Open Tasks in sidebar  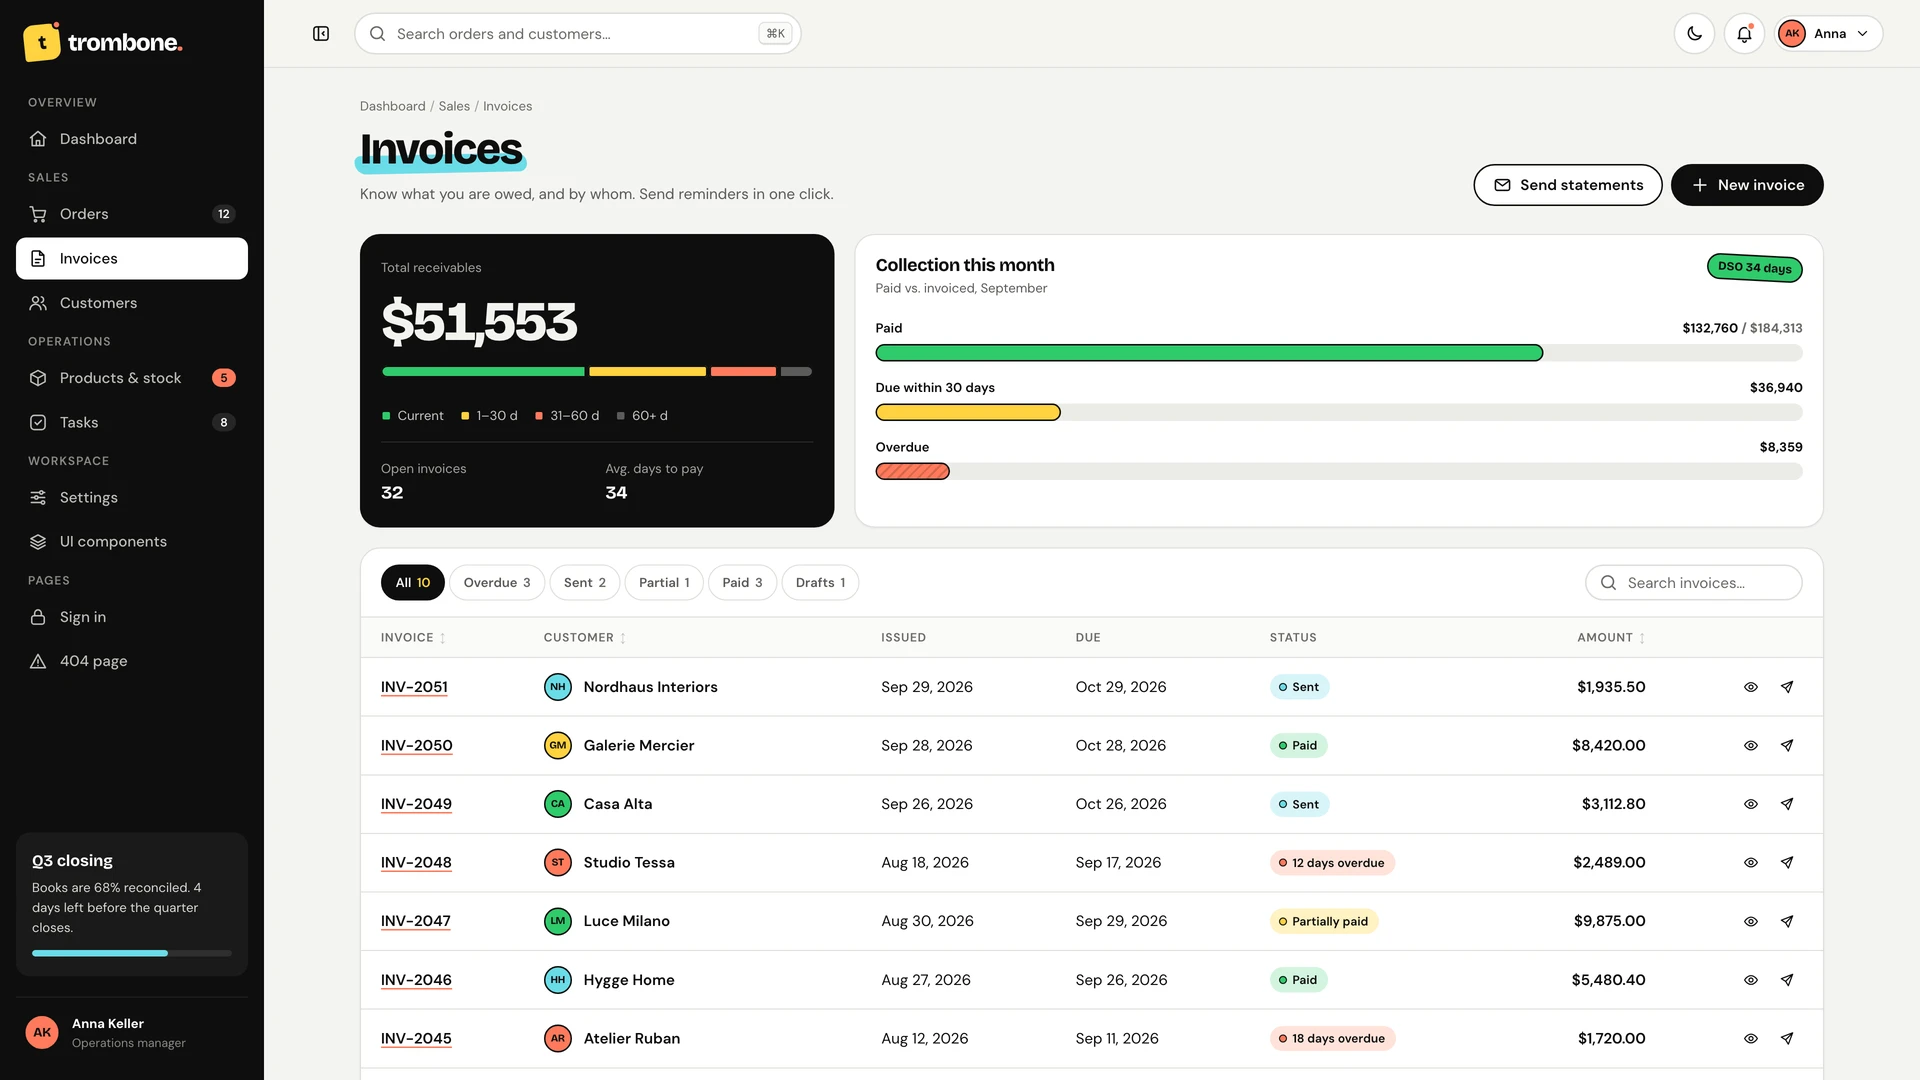point(132,422)
